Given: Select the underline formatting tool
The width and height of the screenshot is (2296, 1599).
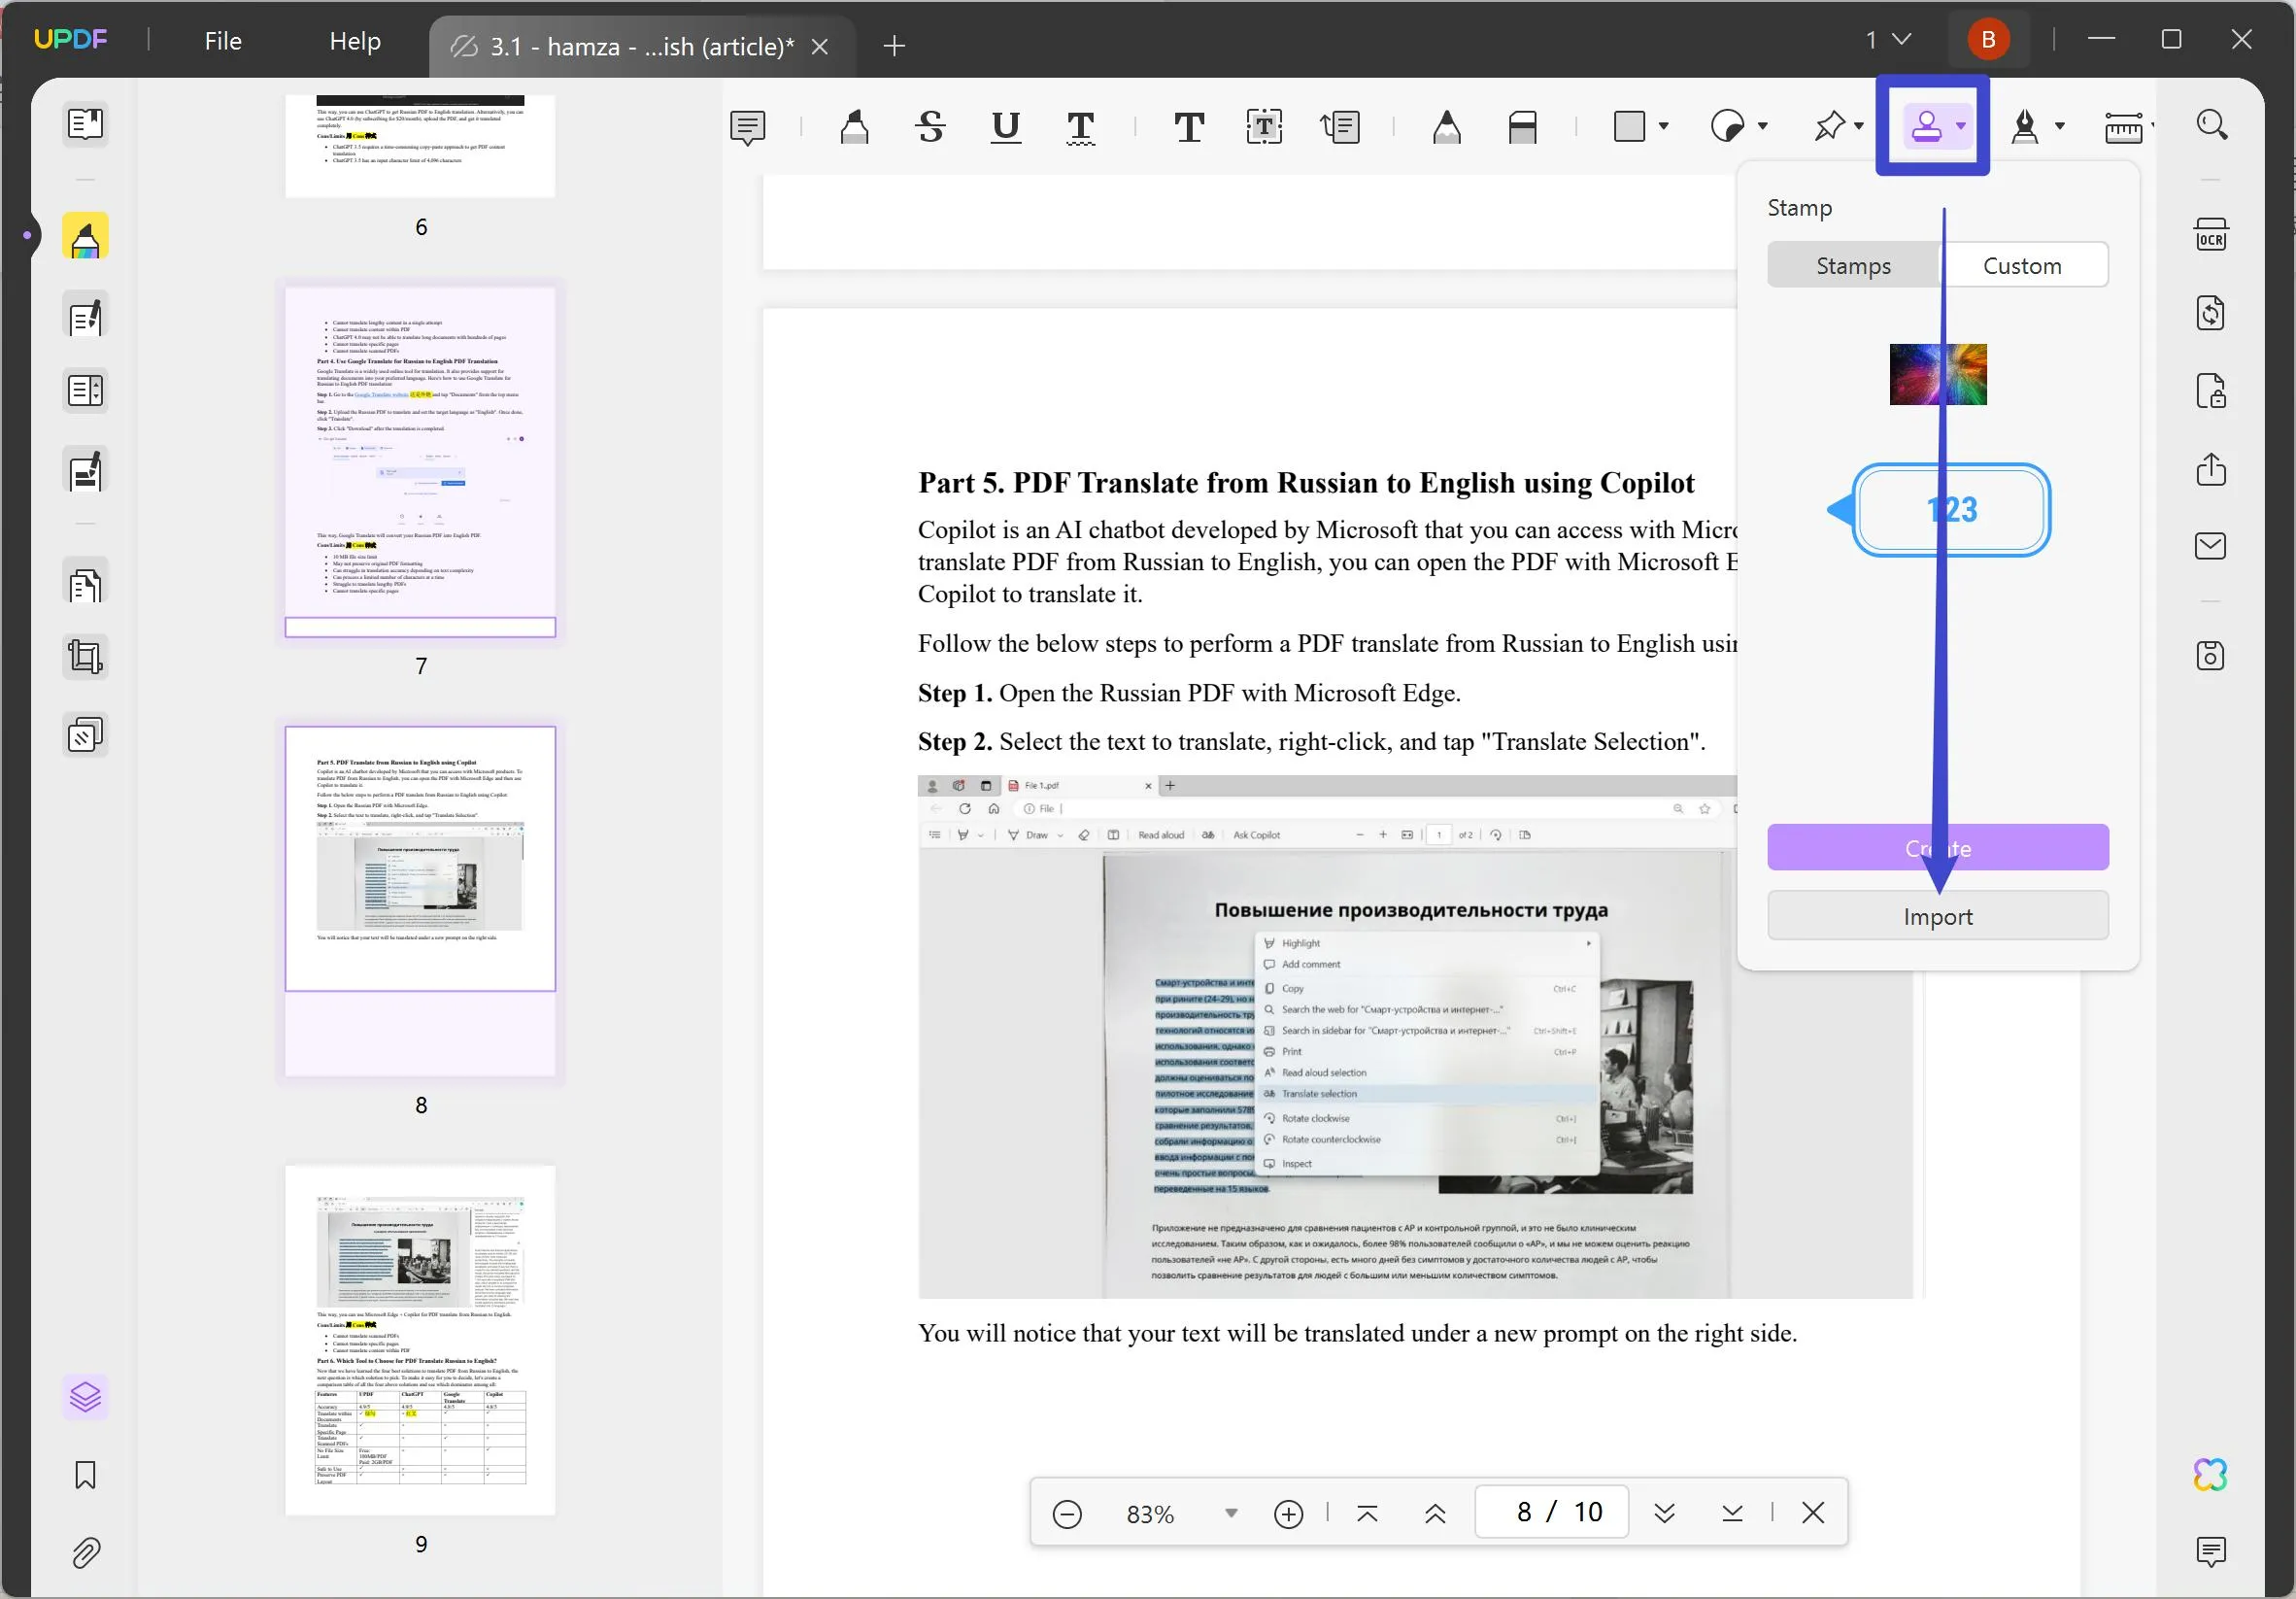Looking at the screenshot, I should [x=1005, y=125].
